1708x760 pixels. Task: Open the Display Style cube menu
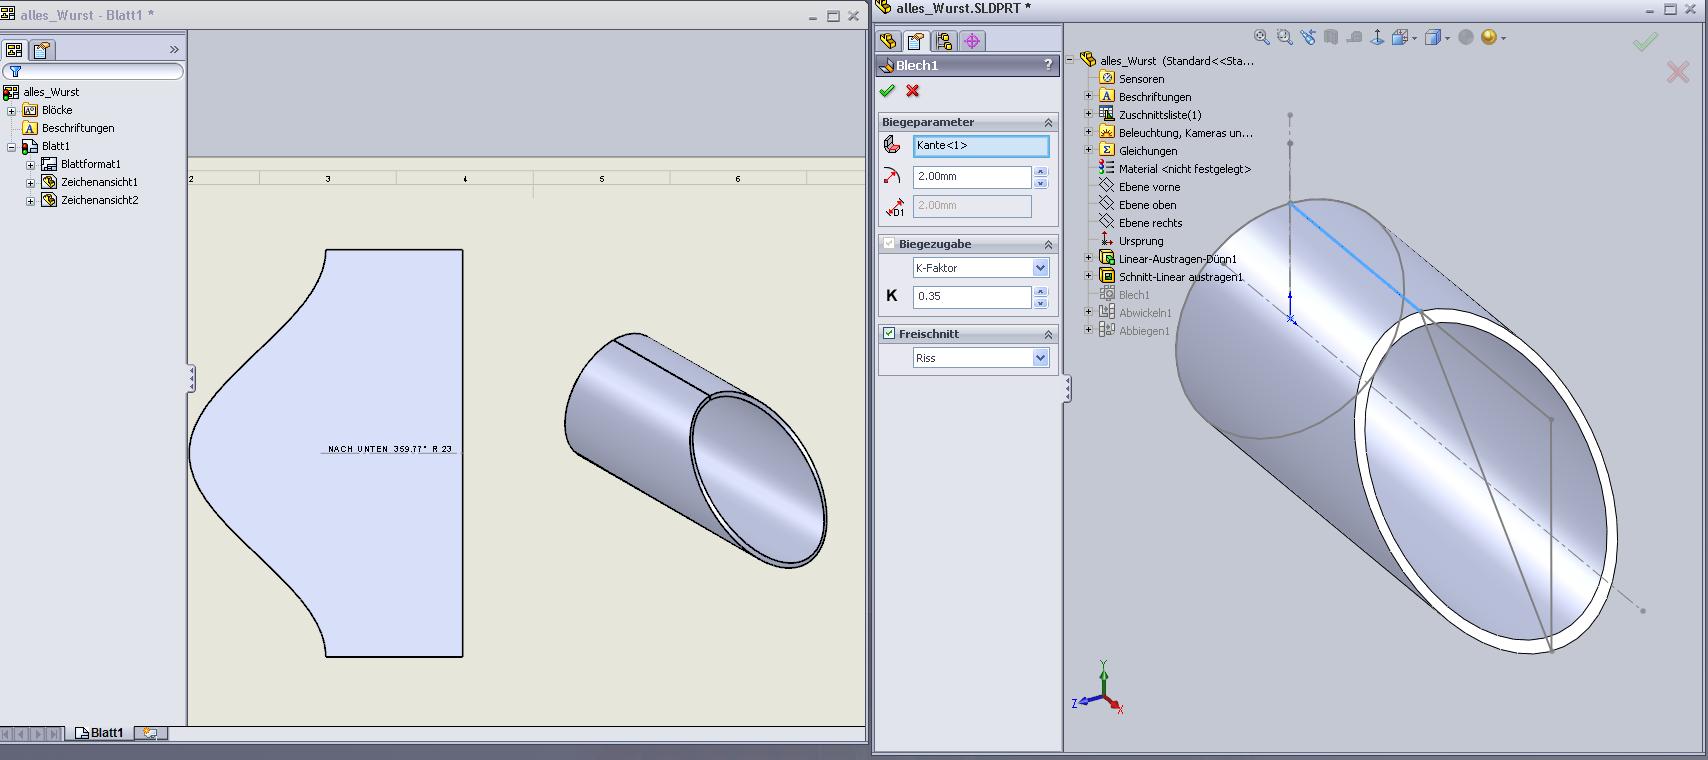coord(1432,37)
